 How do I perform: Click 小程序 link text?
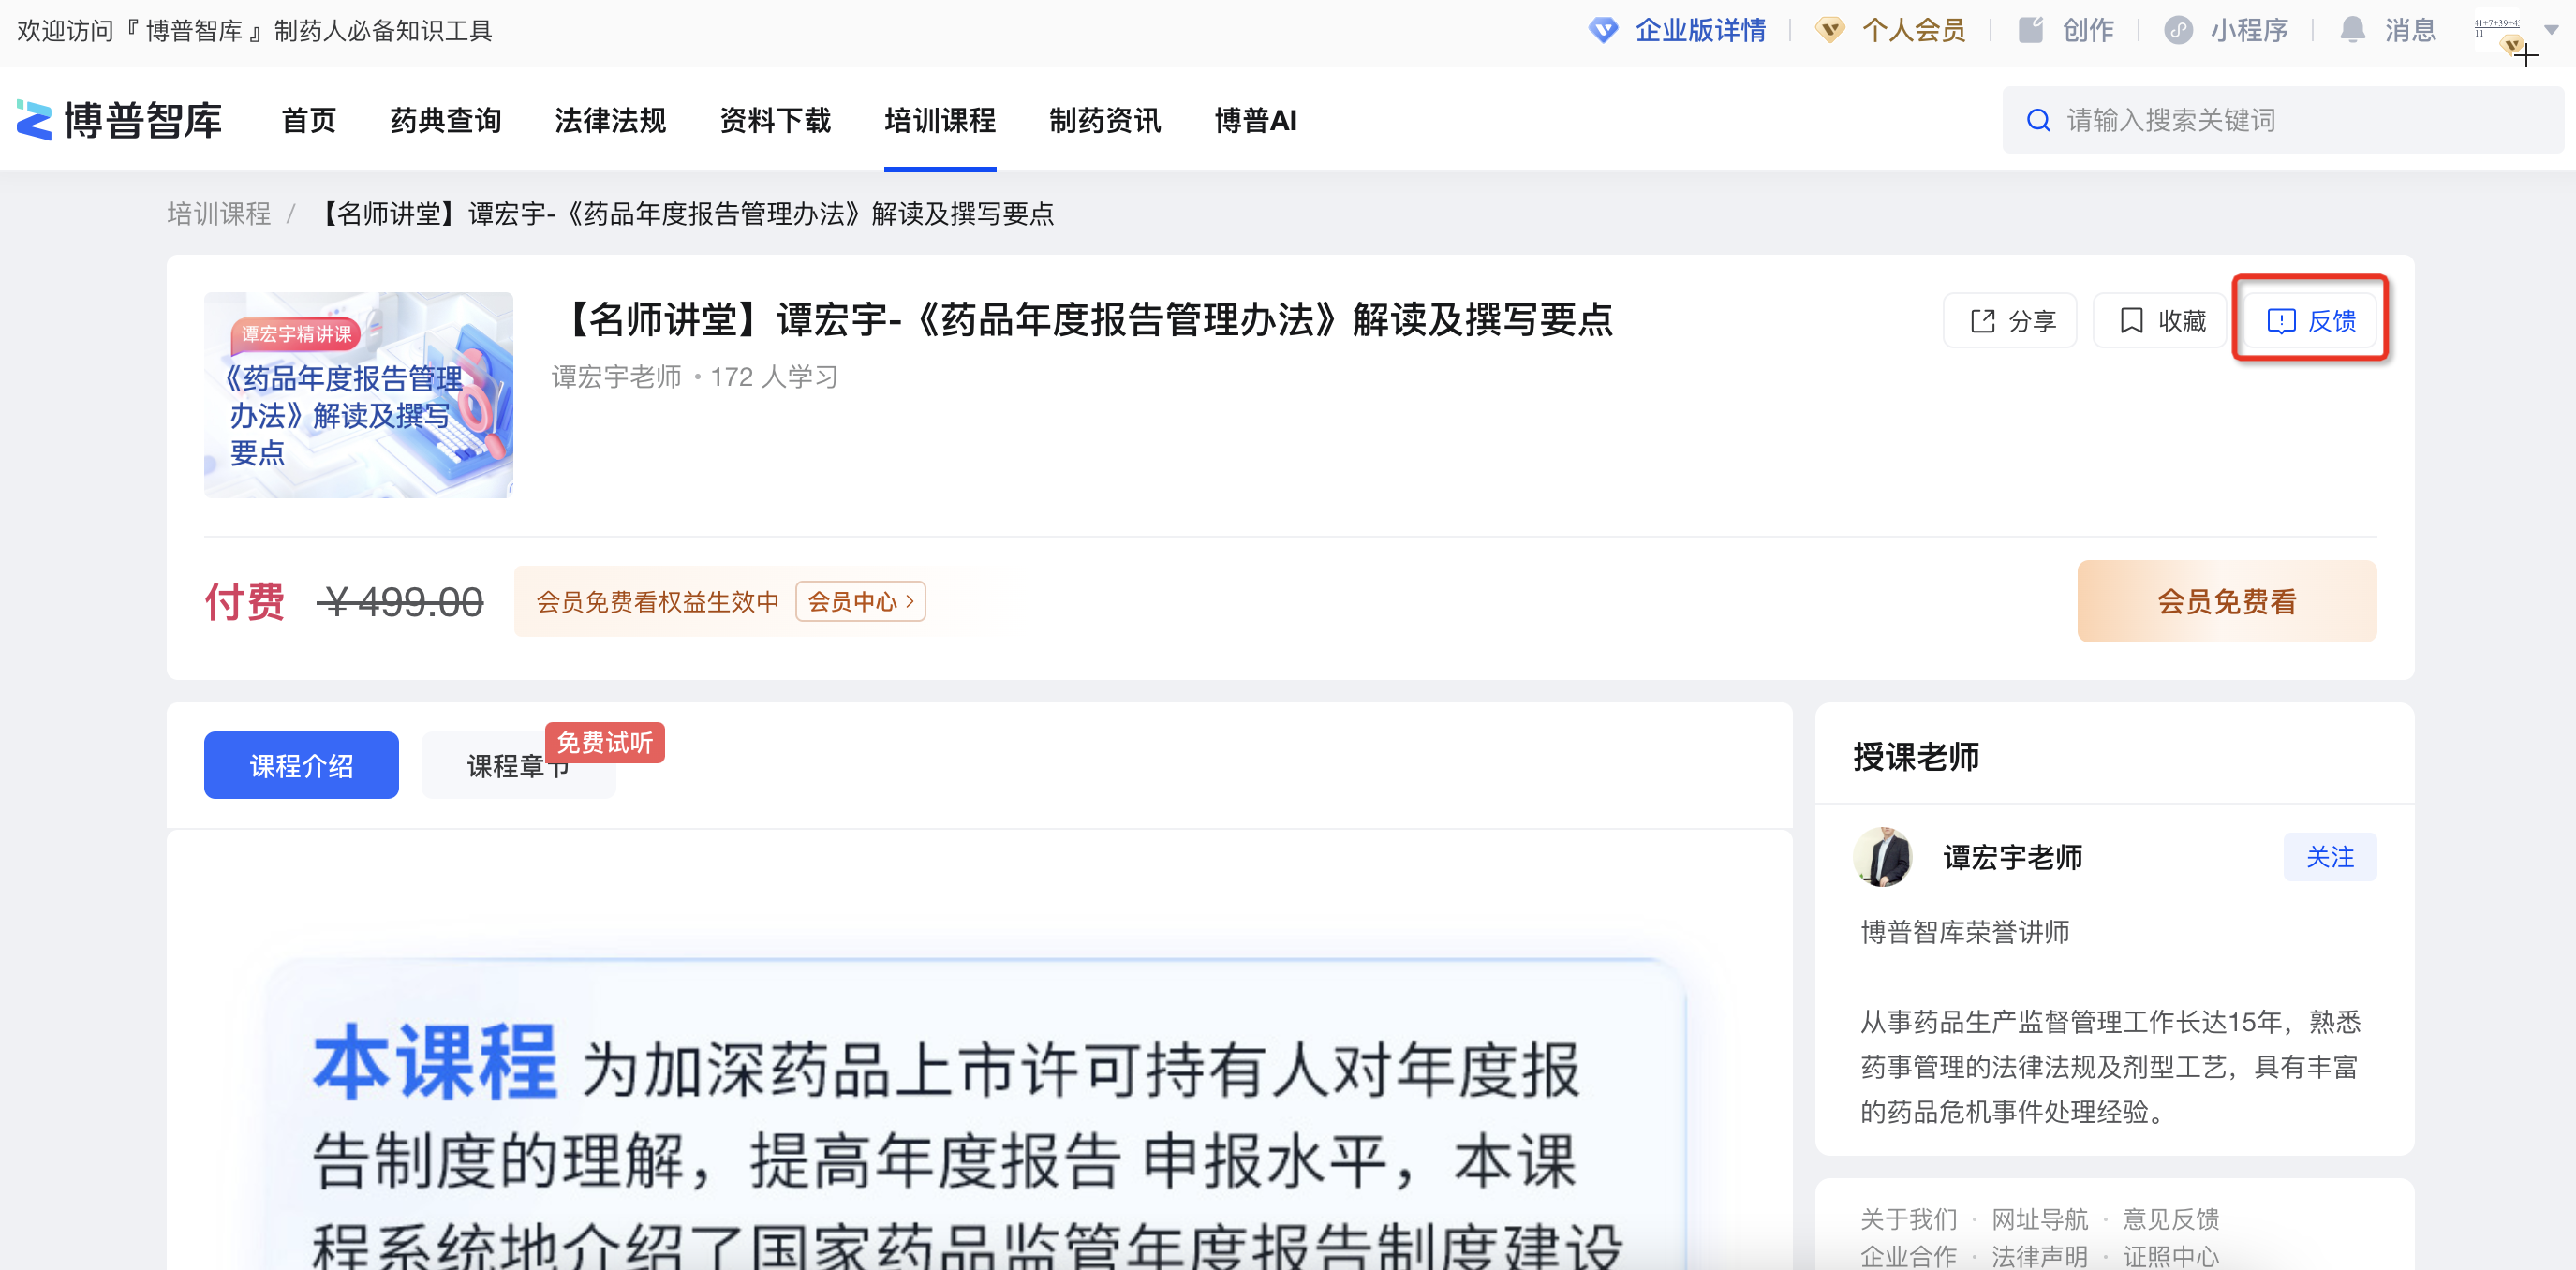coord(2250,31)
